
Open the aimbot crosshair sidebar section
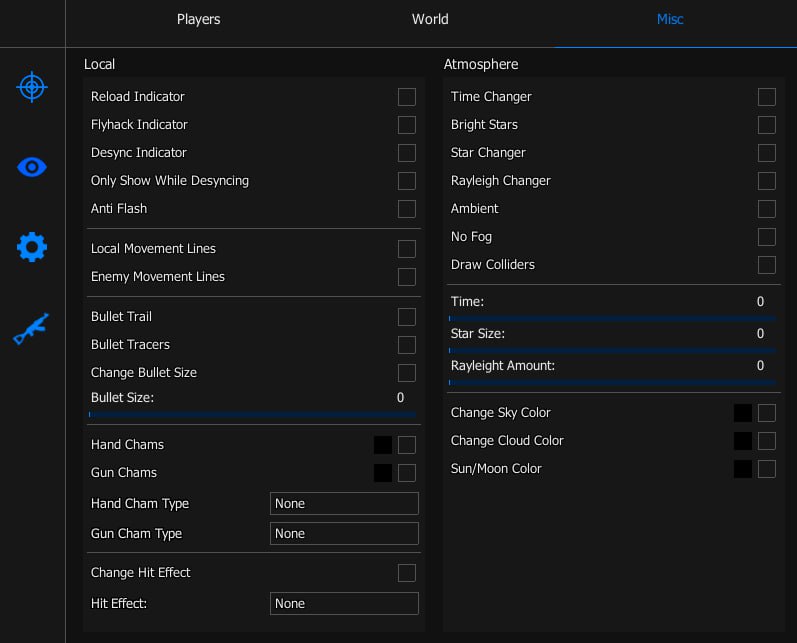[x=32, y=87]
